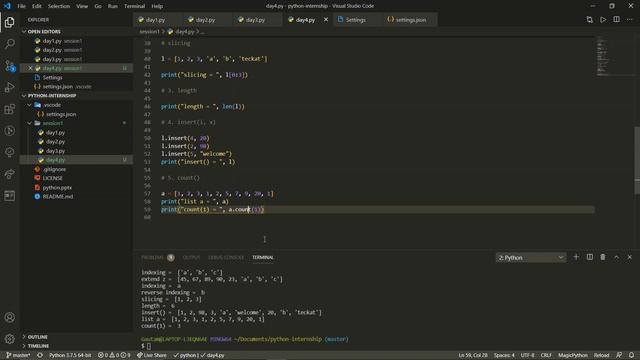Close day4.py in Open Editors list
640x360 pixels.
(x=30, y=68)
